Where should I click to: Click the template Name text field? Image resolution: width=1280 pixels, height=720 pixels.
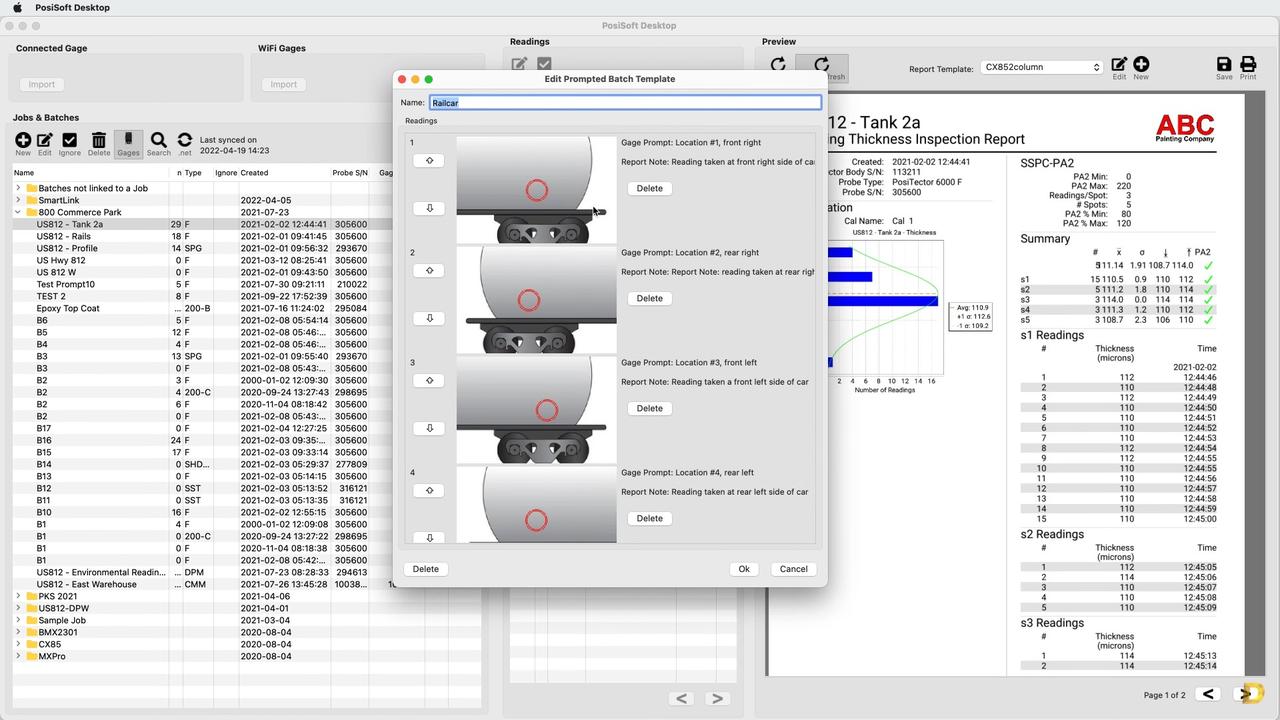tap(625, 102)
